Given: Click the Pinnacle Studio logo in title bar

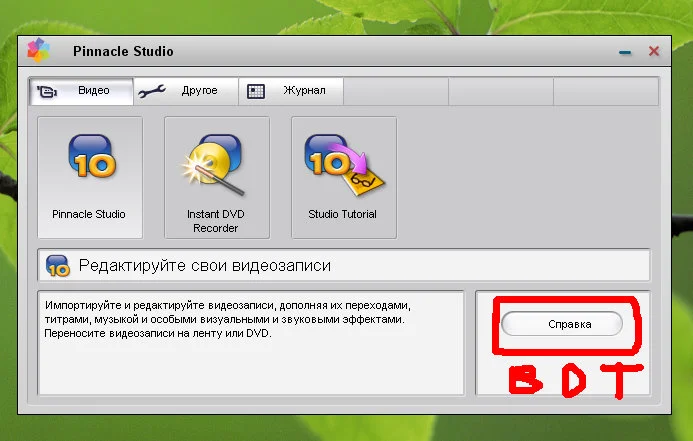Looking at the screenshot, I should [38, 50].
